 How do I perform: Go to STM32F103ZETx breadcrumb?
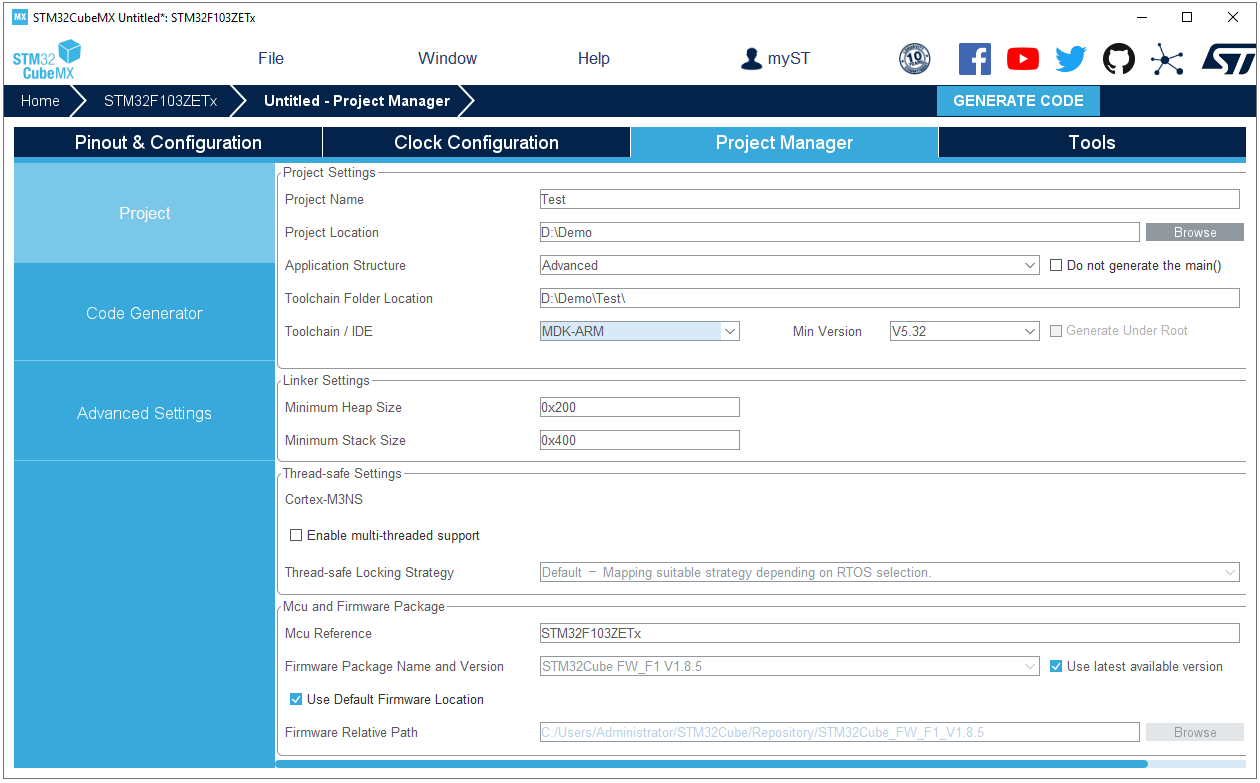coord(160,101)
